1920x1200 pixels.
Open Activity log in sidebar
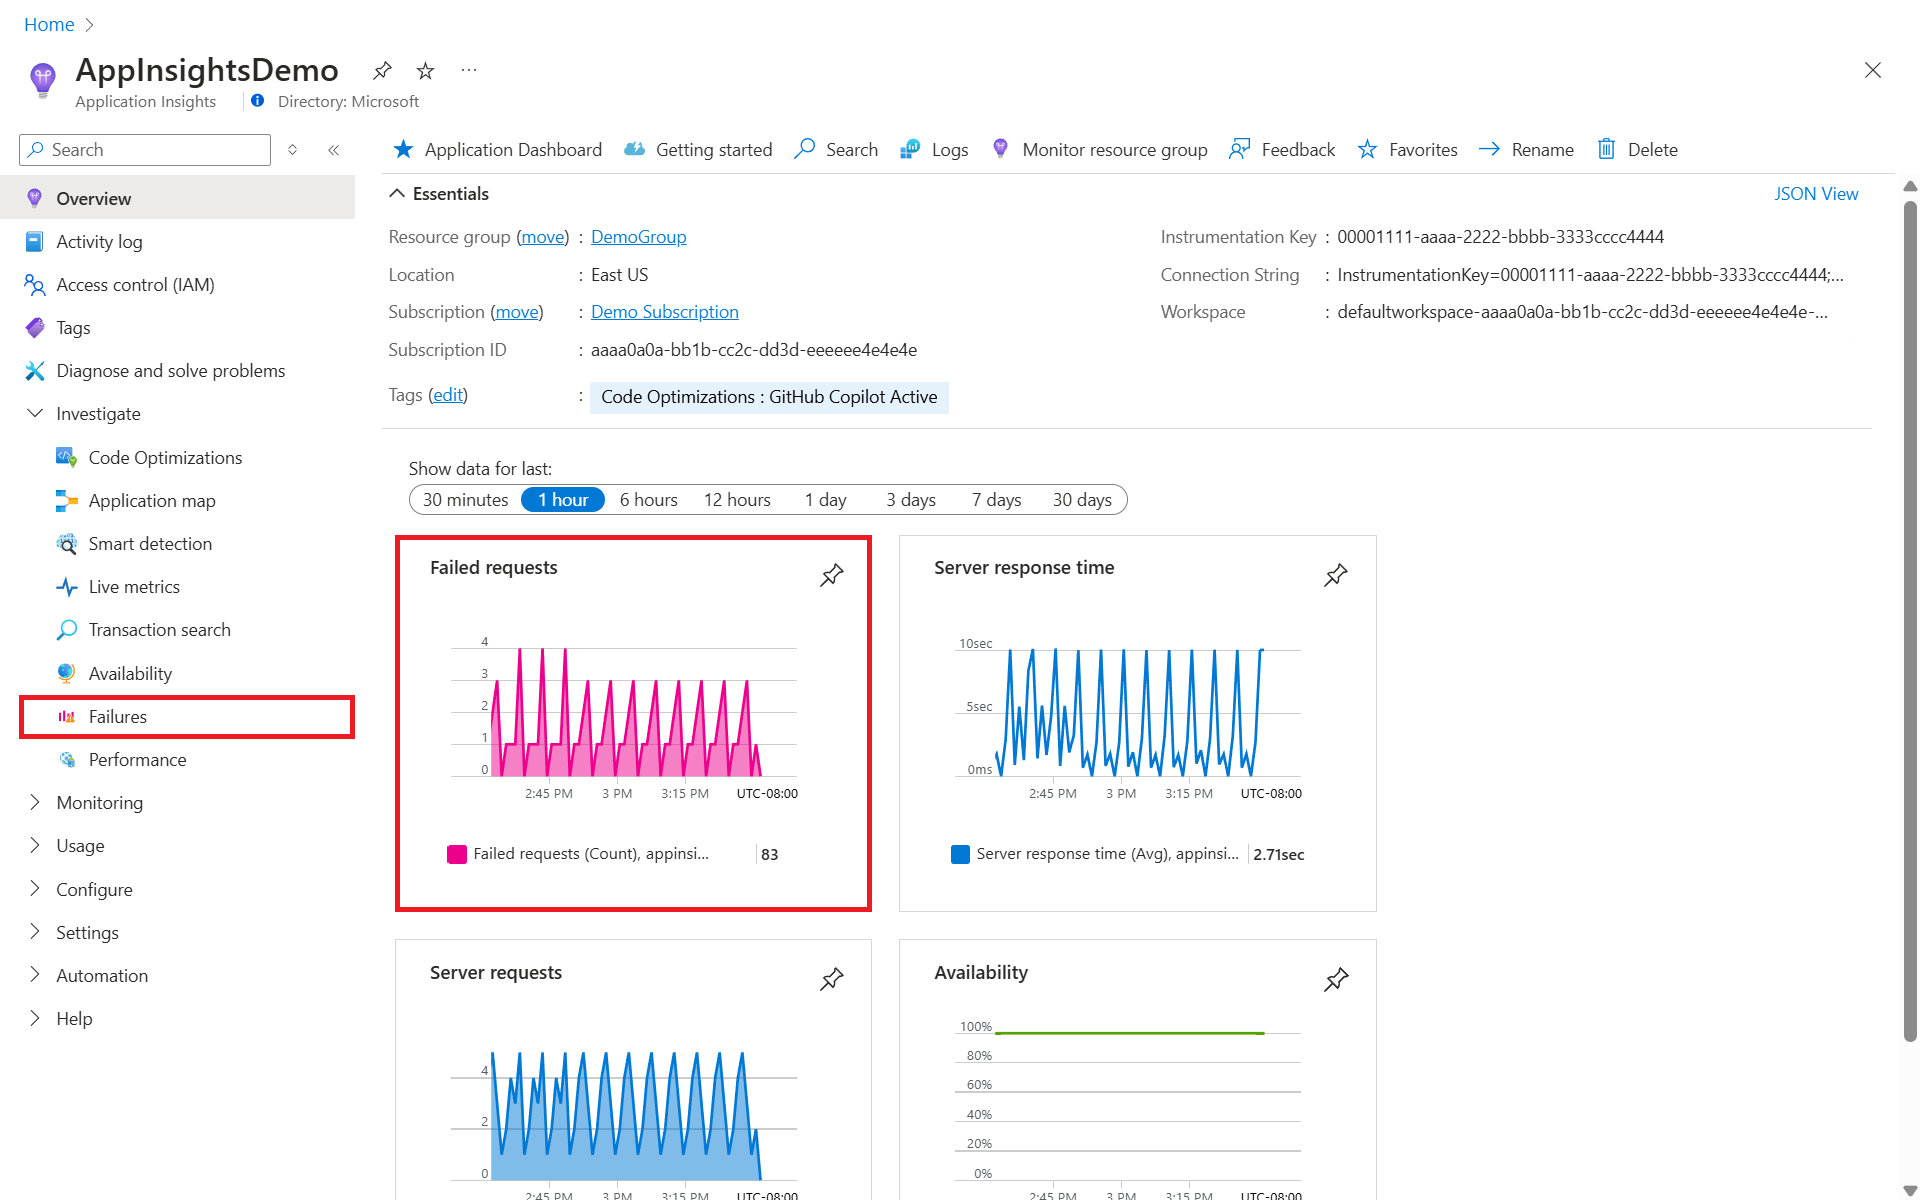[99, 242]
